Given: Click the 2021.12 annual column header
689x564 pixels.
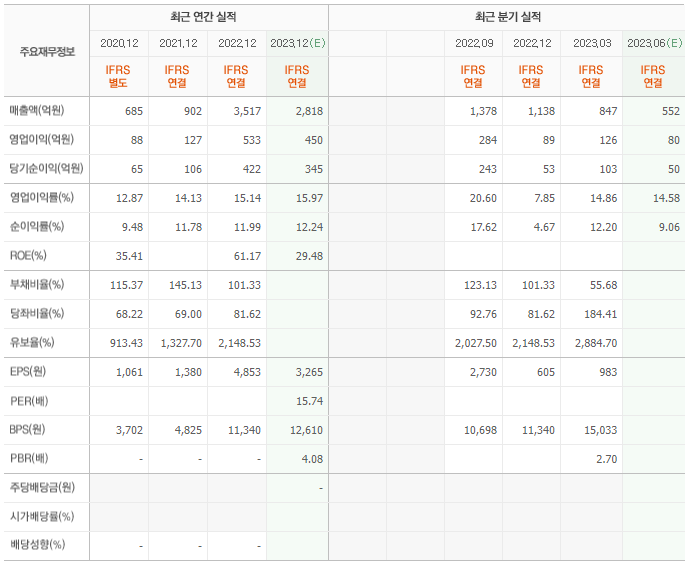Looking at the screenshot, I should pyautogui.click(x=178, y=43).
